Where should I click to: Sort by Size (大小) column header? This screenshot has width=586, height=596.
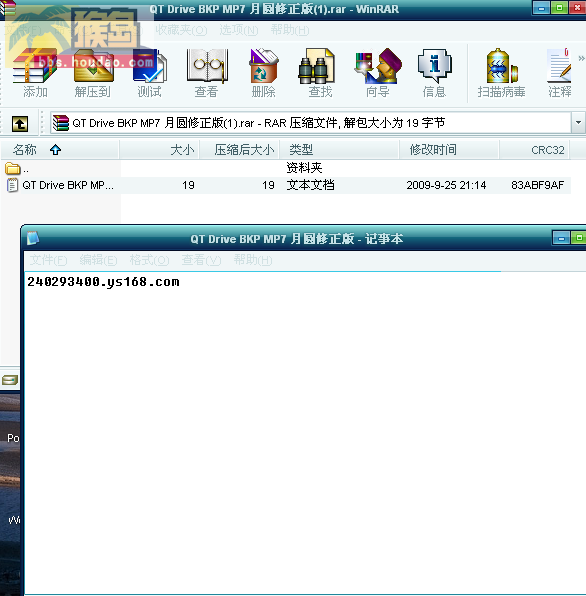pyautogui.click(x=160, y=150)
